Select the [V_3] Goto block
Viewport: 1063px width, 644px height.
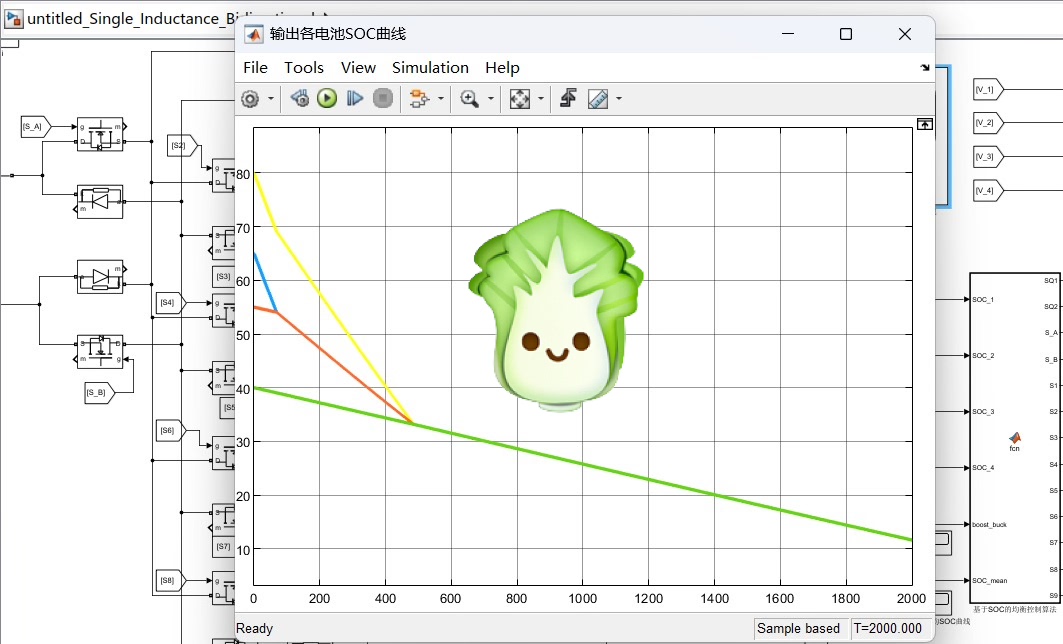(988, 157)
